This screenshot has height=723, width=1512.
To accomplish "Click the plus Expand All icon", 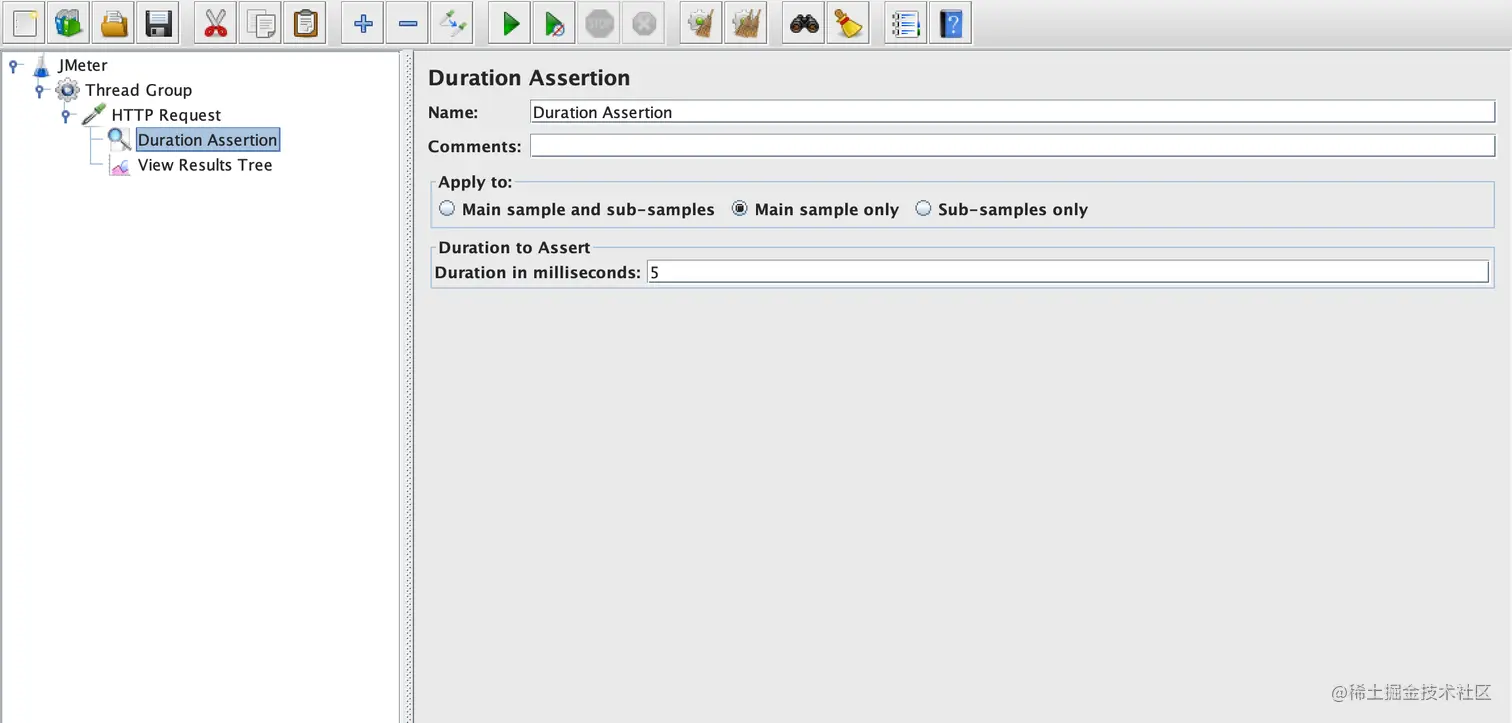I will (x=363, y=23).
